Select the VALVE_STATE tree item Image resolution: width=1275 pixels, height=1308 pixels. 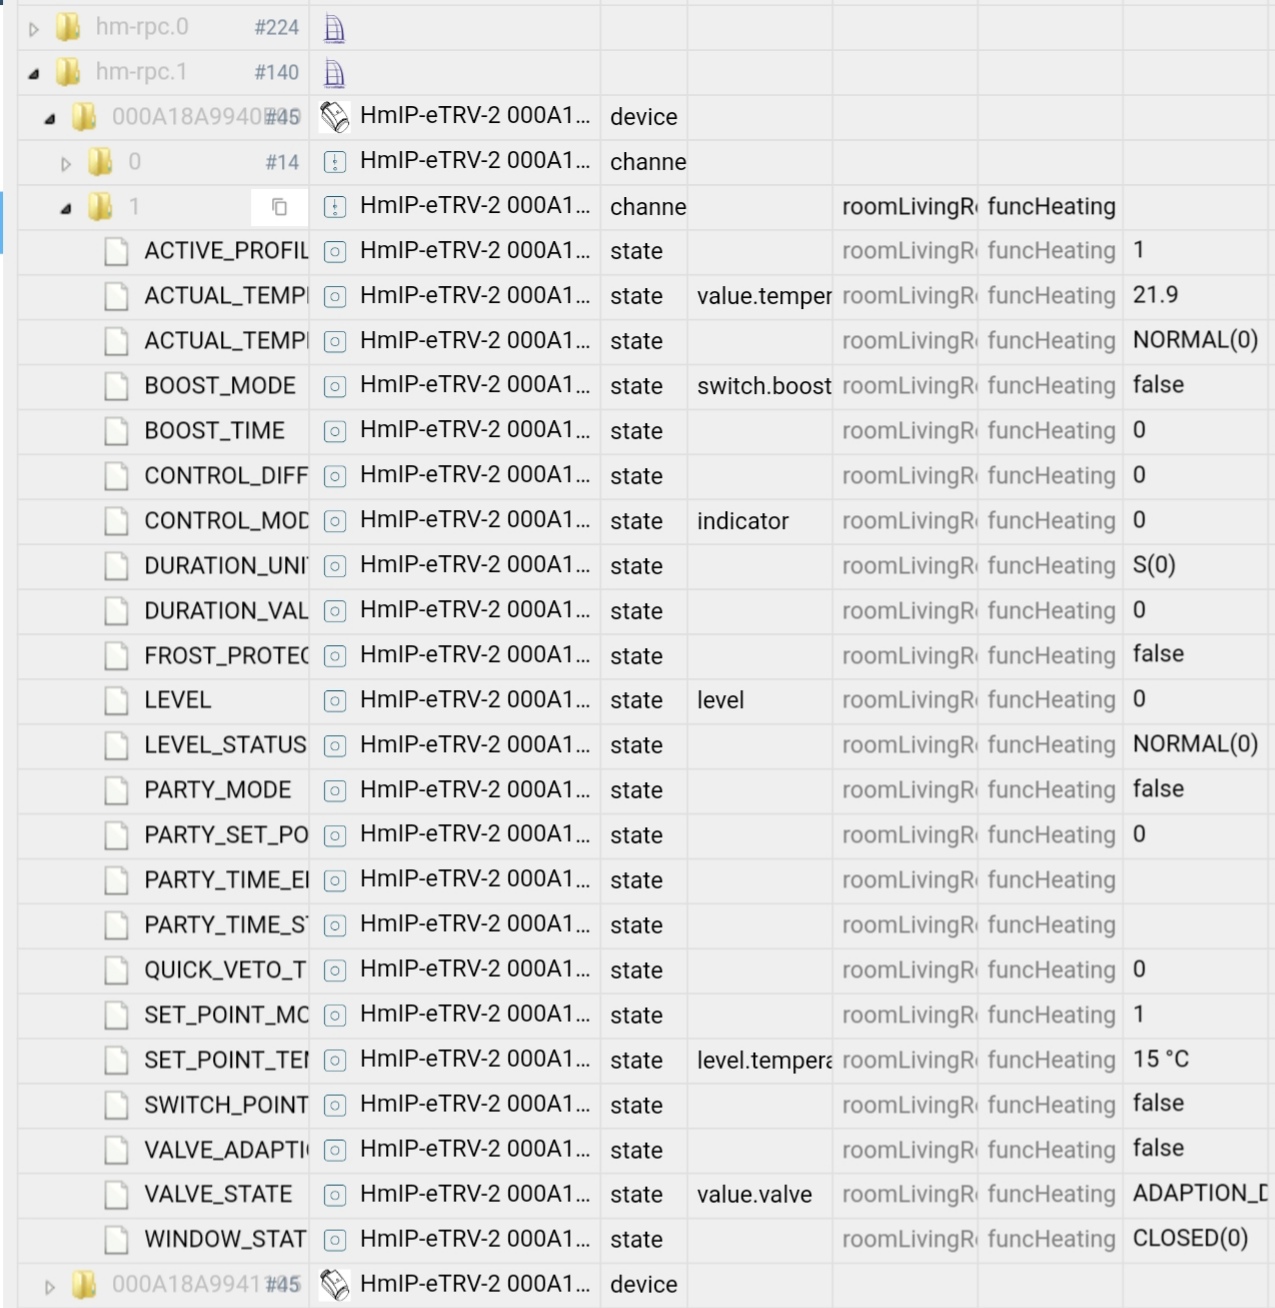click(x=218, y=1194)
